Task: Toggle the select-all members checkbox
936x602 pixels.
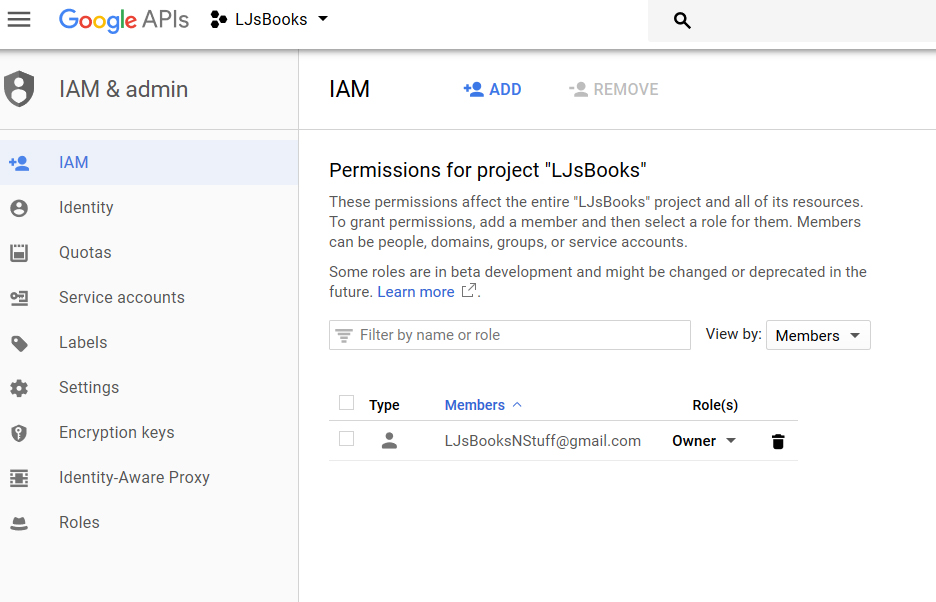Action: click(x=347, y=403)
